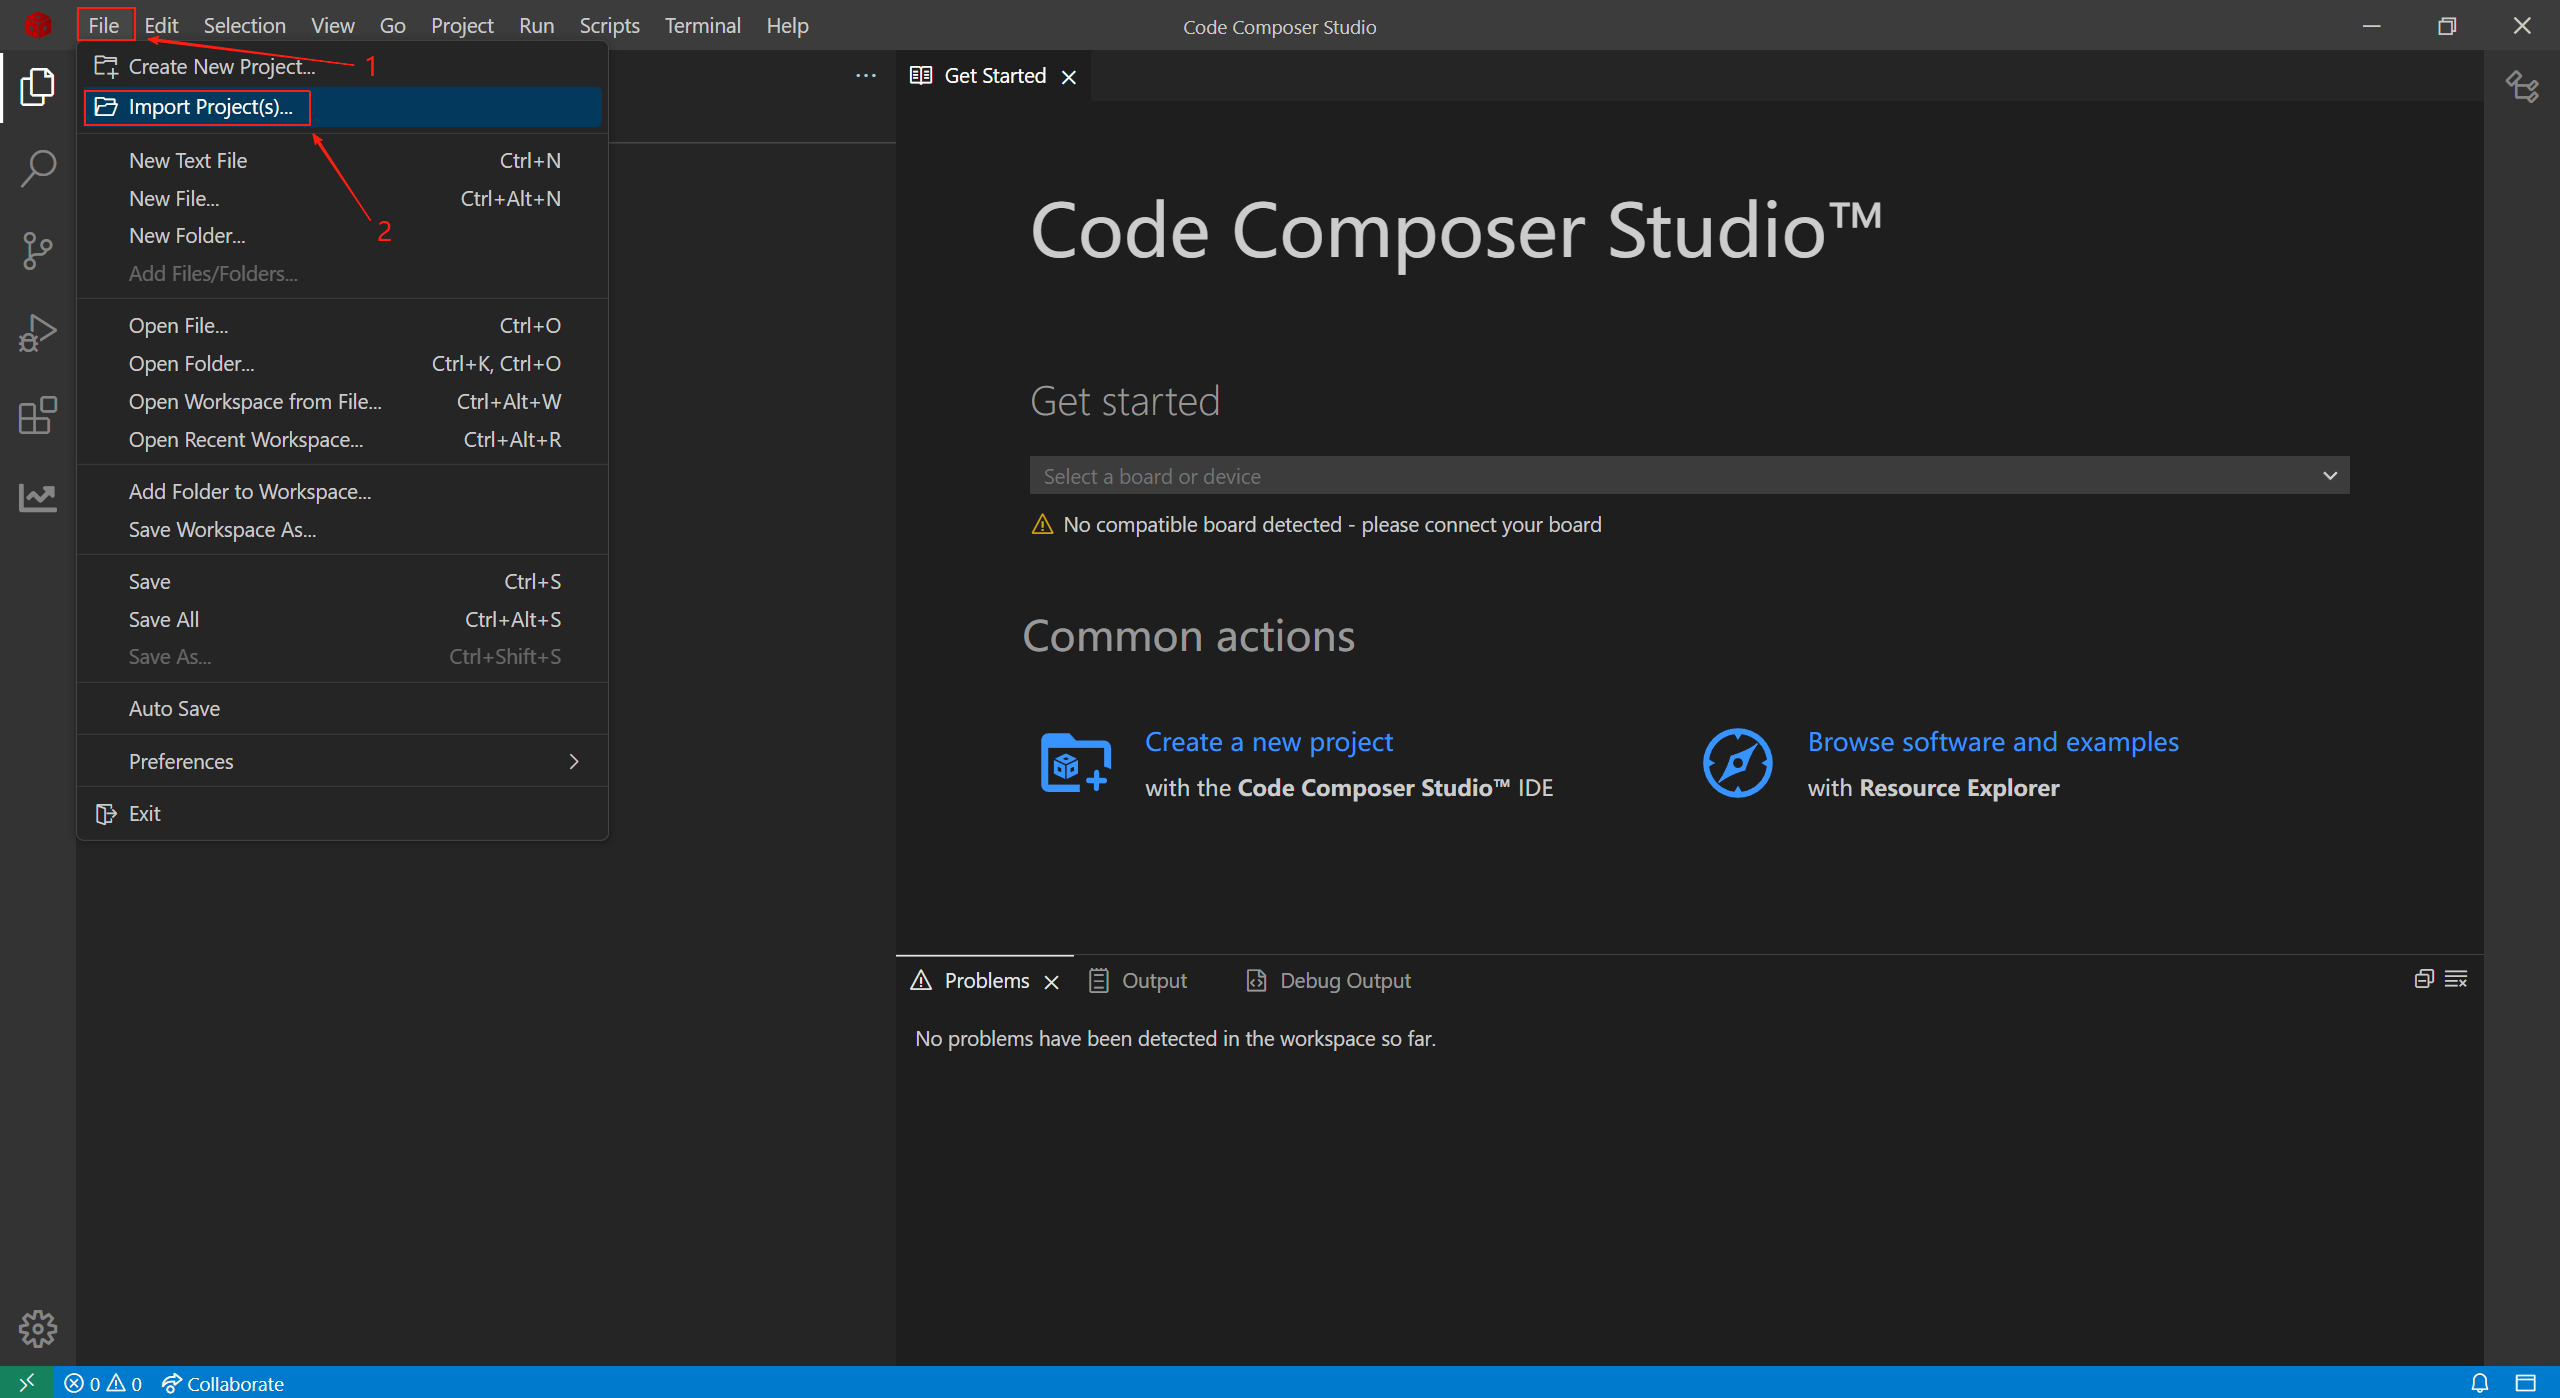The width and height of the screenshot is (2560, 1398).
Task: Collapse all icon in Problems panel
Action: coord(2424,979)
